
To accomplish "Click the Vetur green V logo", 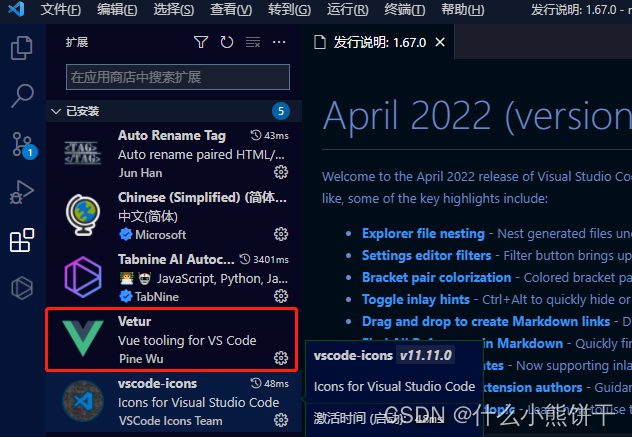I will point(83,338).
